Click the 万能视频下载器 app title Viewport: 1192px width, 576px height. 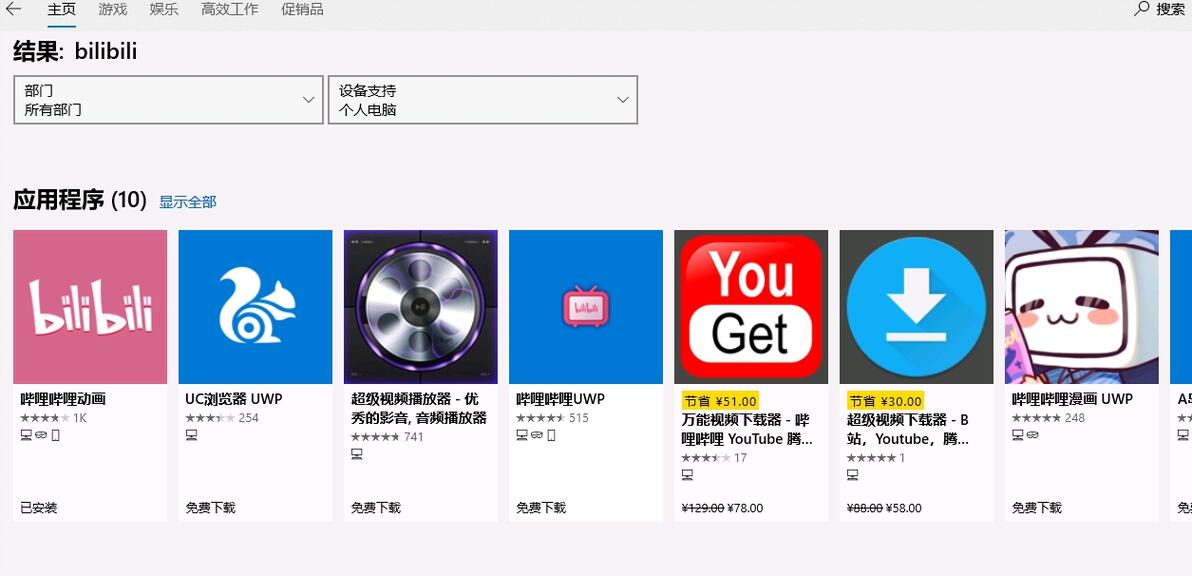click(747, 429)
